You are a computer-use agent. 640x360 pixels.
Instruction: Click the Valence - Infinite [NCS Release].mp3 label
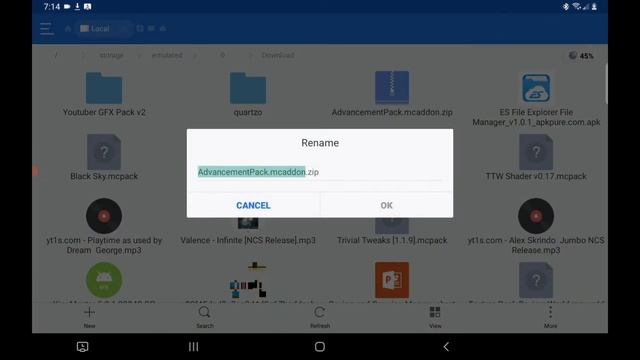(248, 240)
